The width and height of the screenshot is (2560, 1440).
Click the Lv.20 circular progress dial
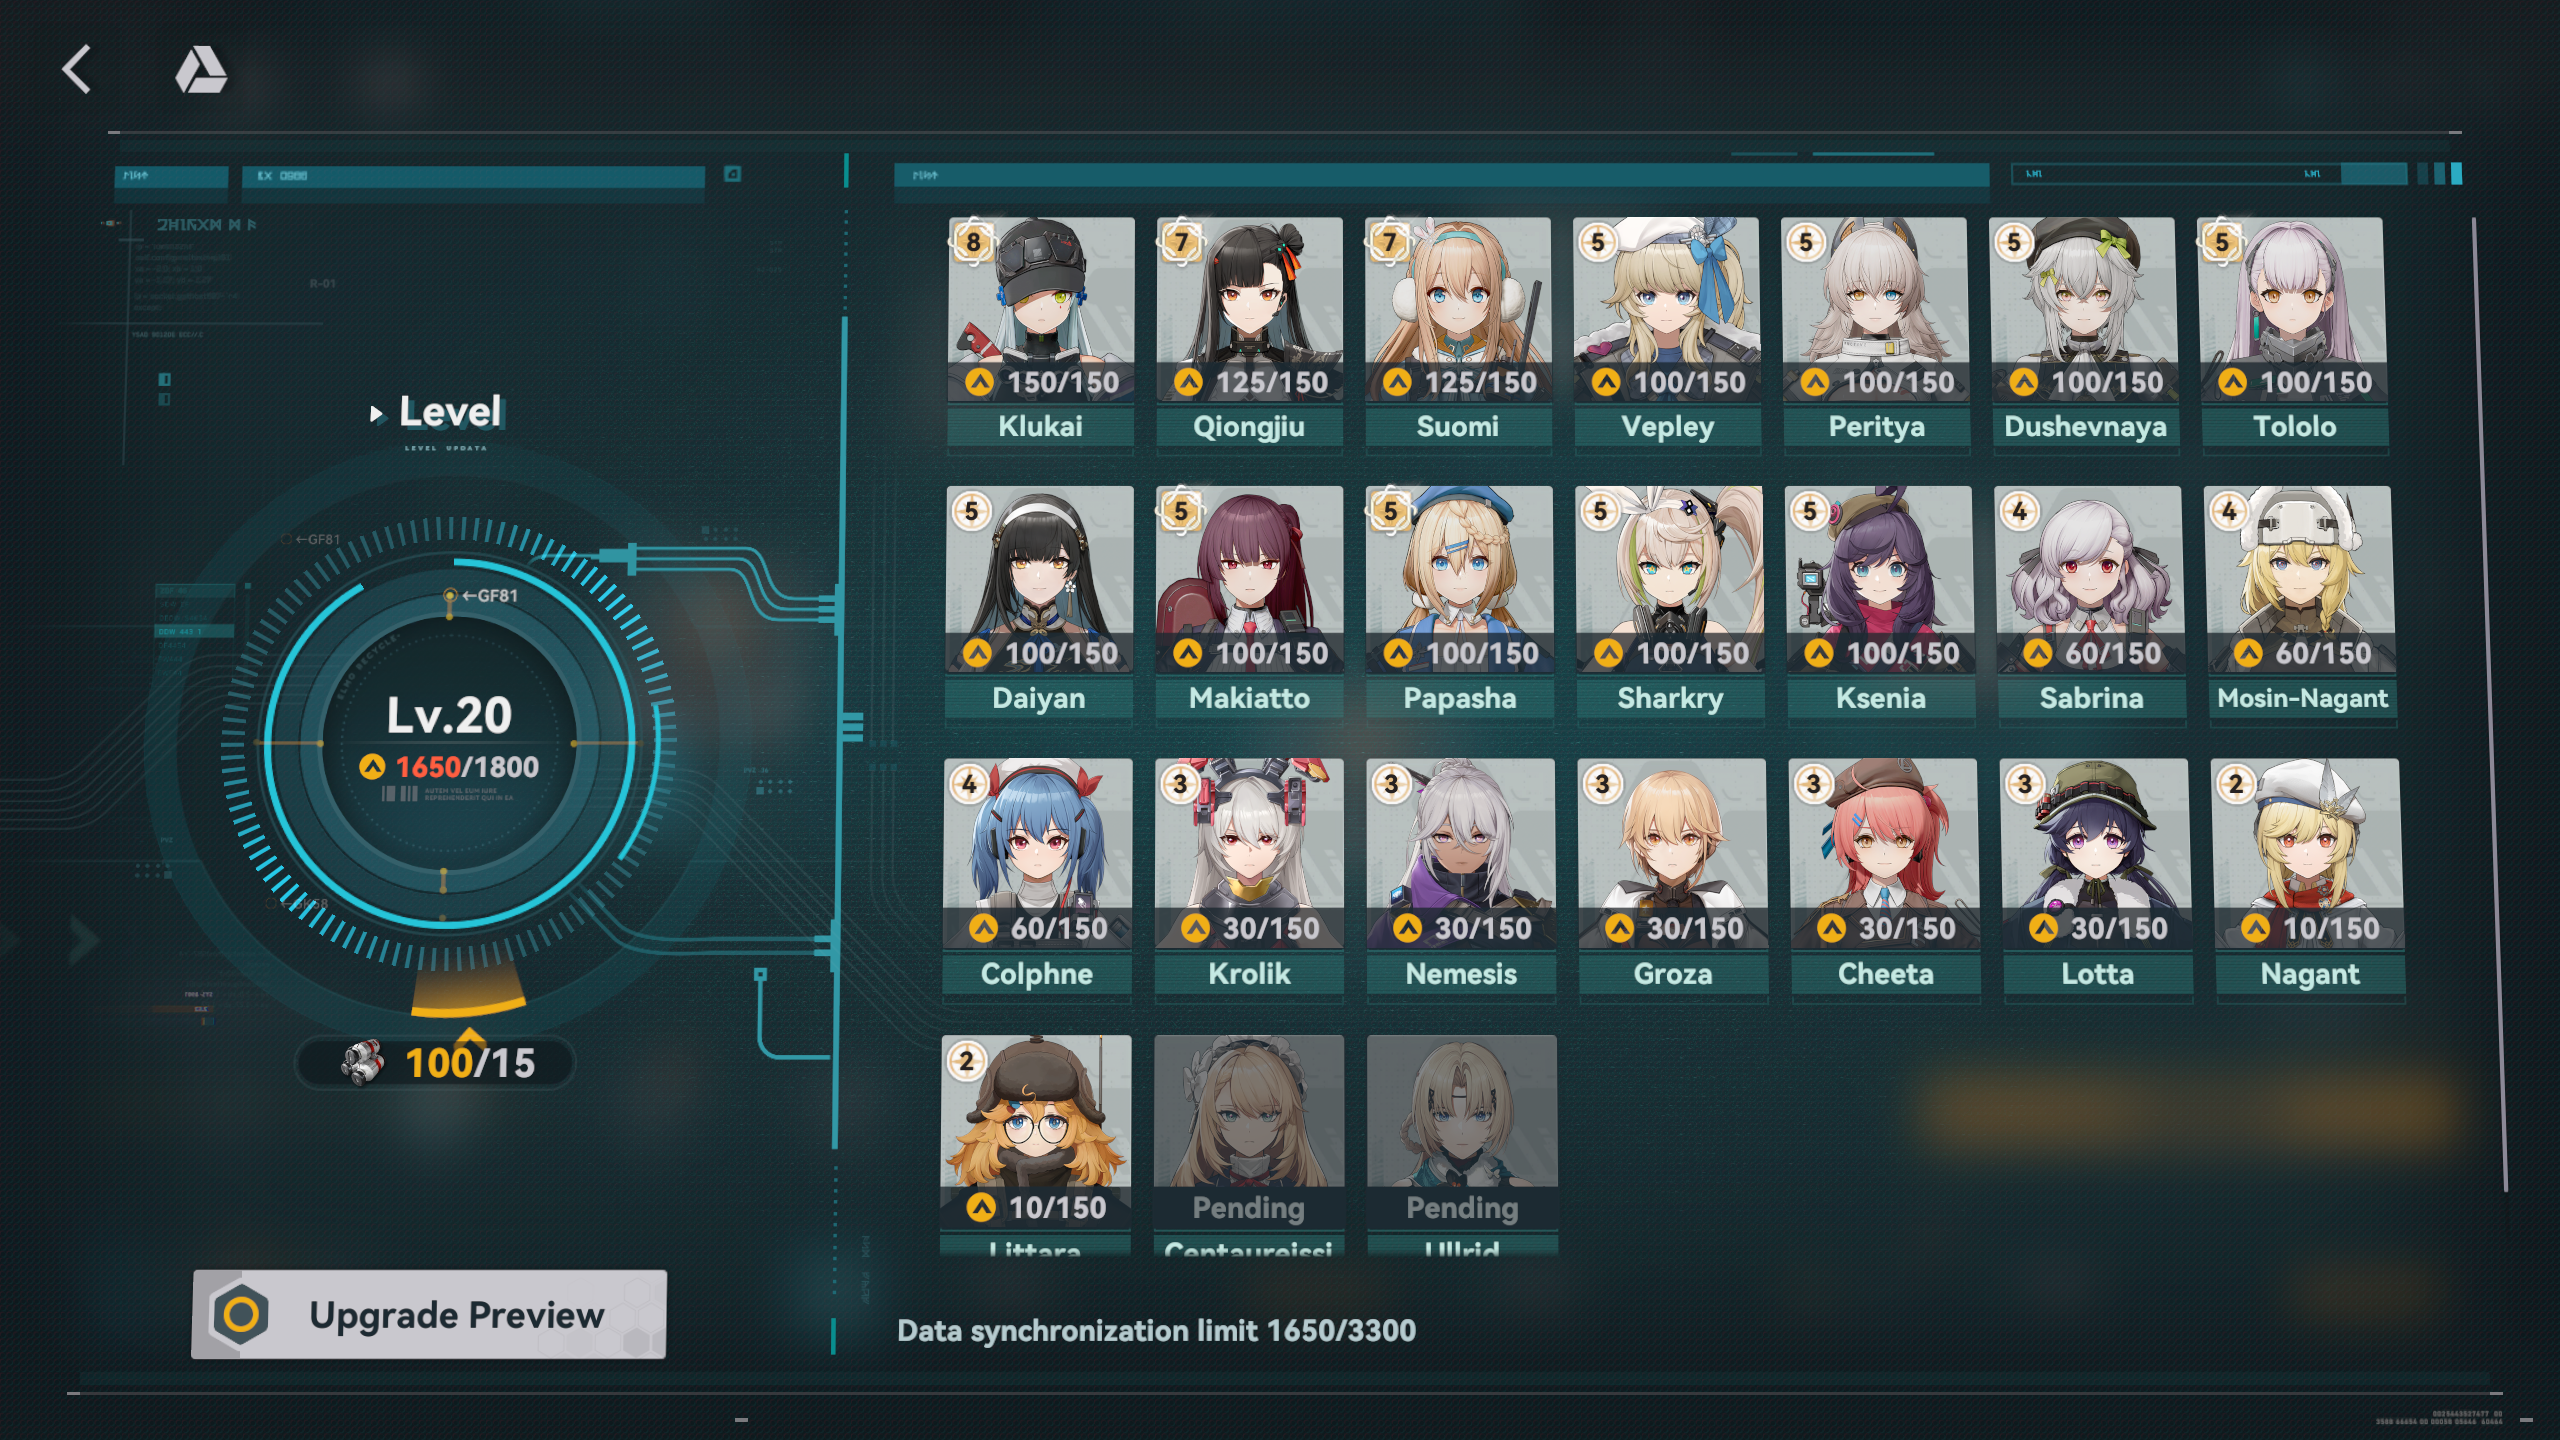point(449,744)
